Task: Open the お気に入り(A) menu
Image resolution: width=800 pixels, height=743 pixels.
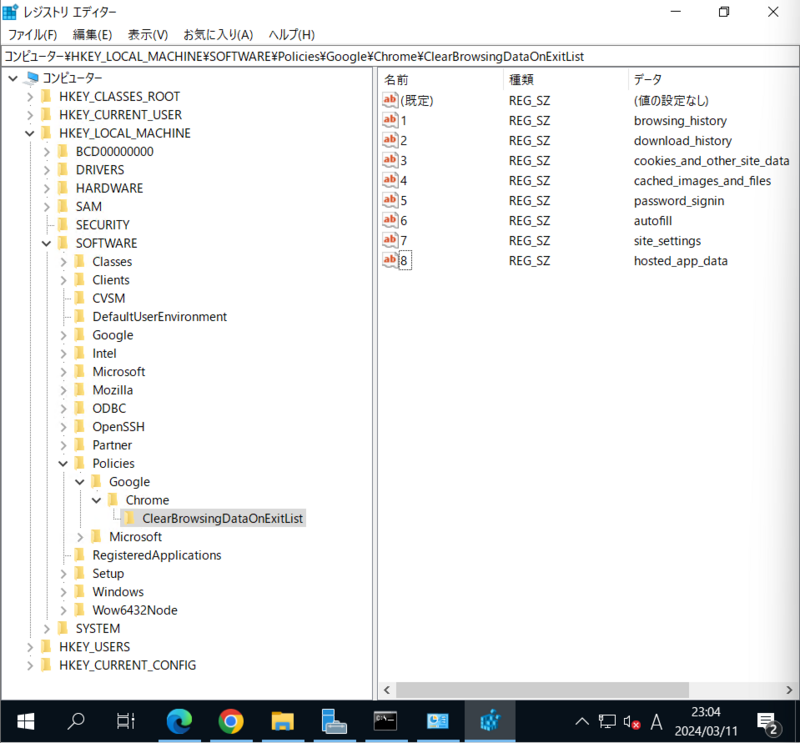Action: point(218,35)
